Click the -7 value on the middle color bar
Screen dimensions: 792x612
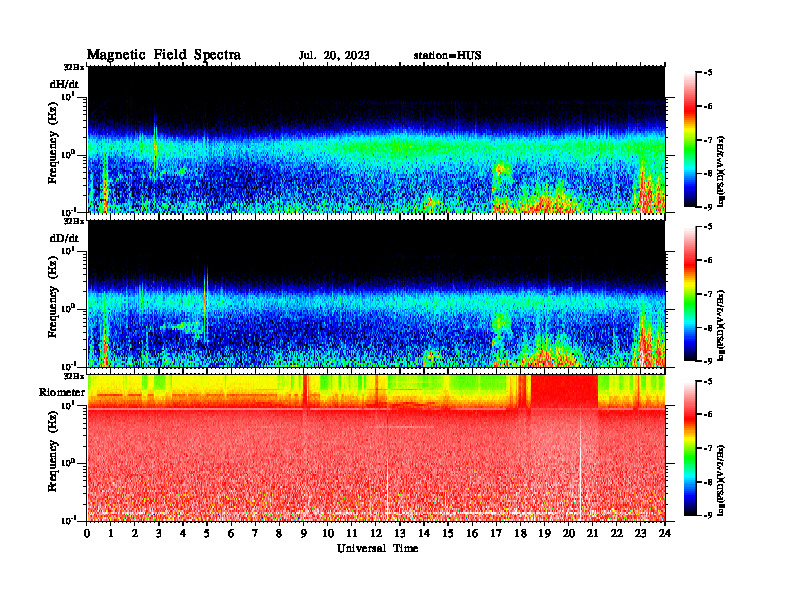click(x=708, y=294)
